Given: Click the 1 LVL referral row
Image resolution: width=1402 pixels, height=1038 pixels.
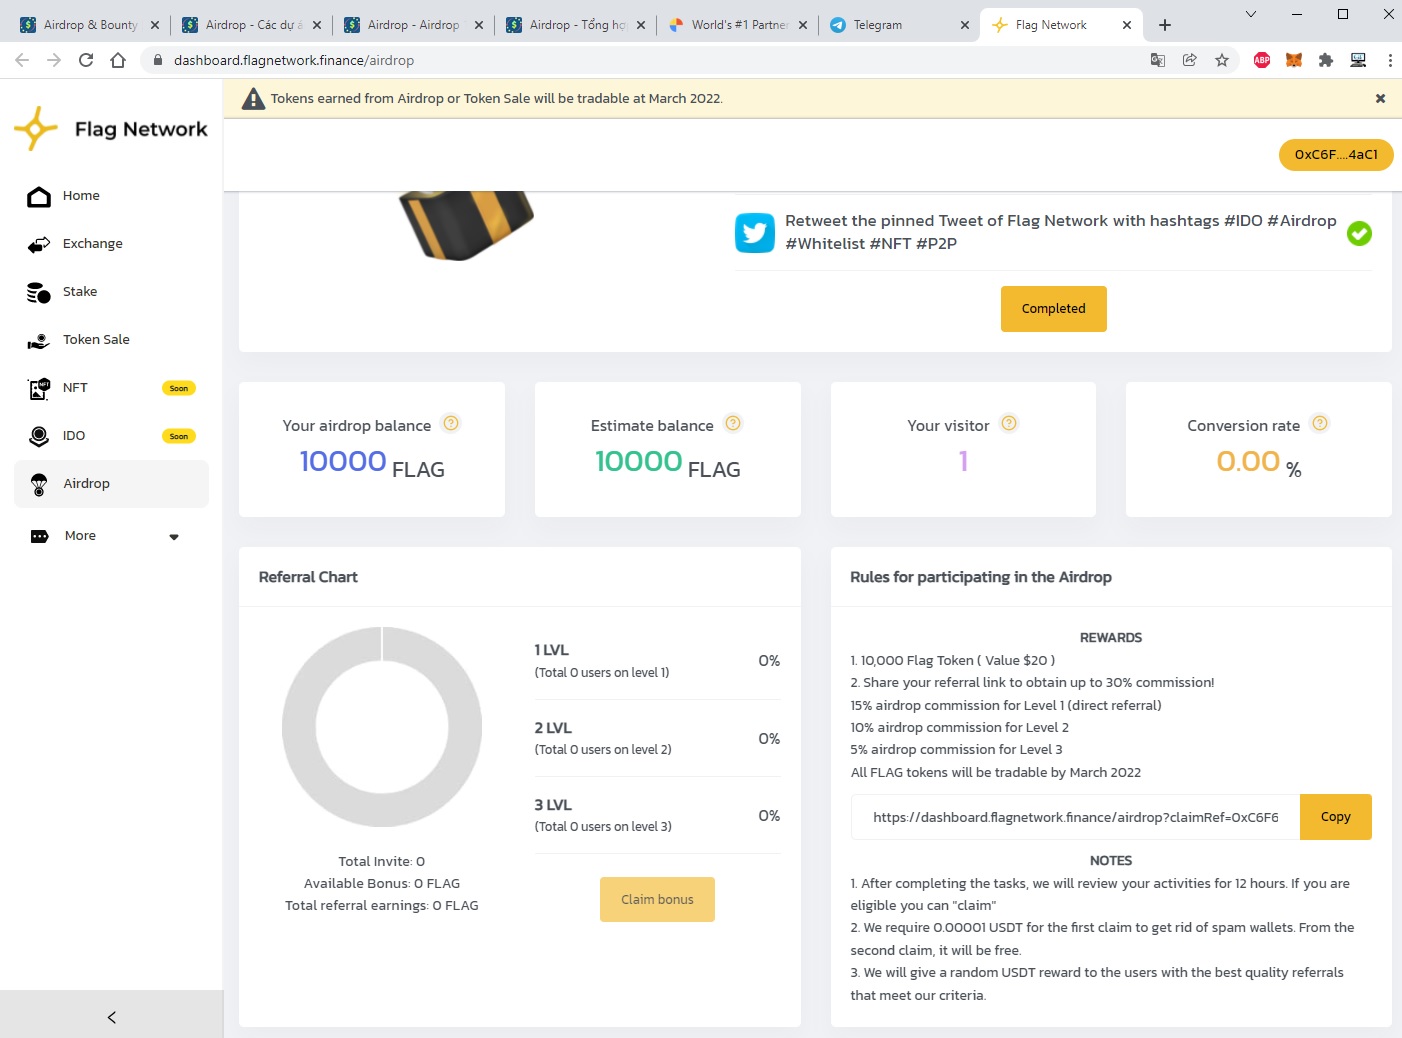Looking at the screenshot, I should point(657,661).
